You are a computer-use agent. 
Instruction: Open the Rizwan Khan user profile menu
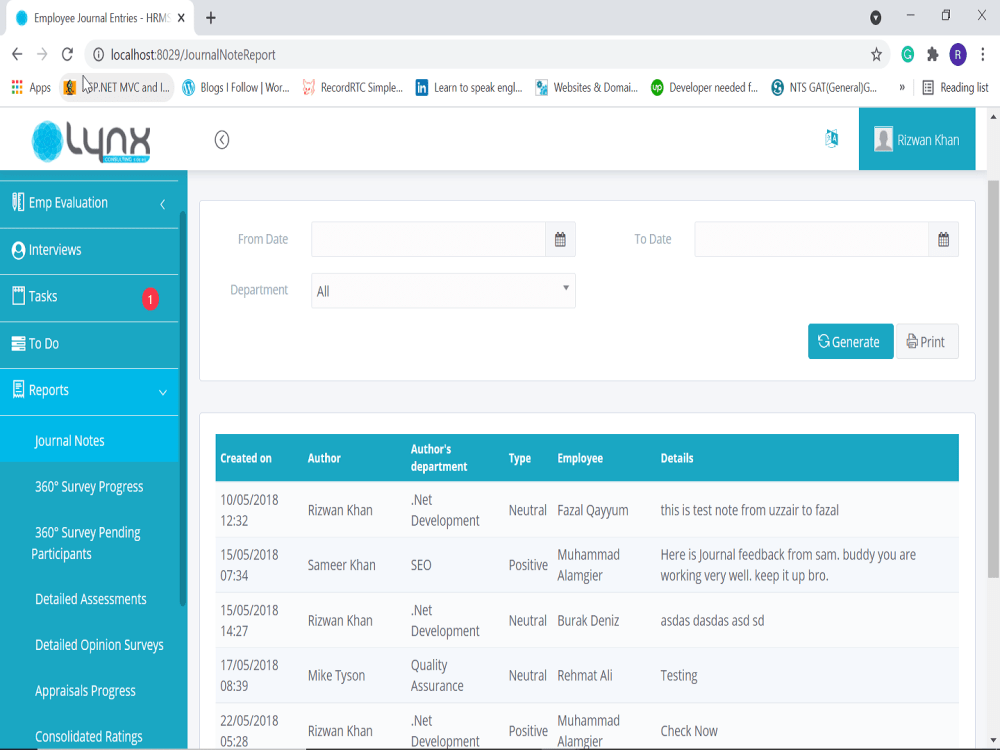(x=916, y=139)
